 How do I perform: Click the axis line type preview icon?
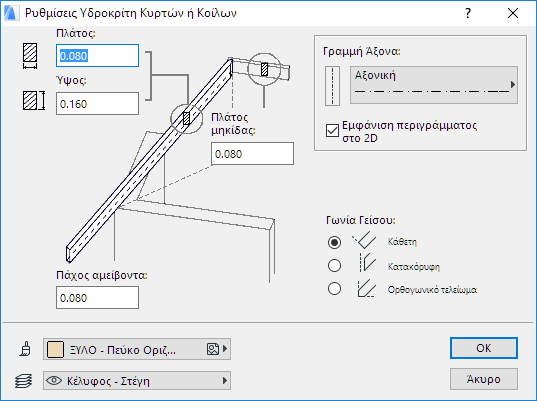(332, 86)
